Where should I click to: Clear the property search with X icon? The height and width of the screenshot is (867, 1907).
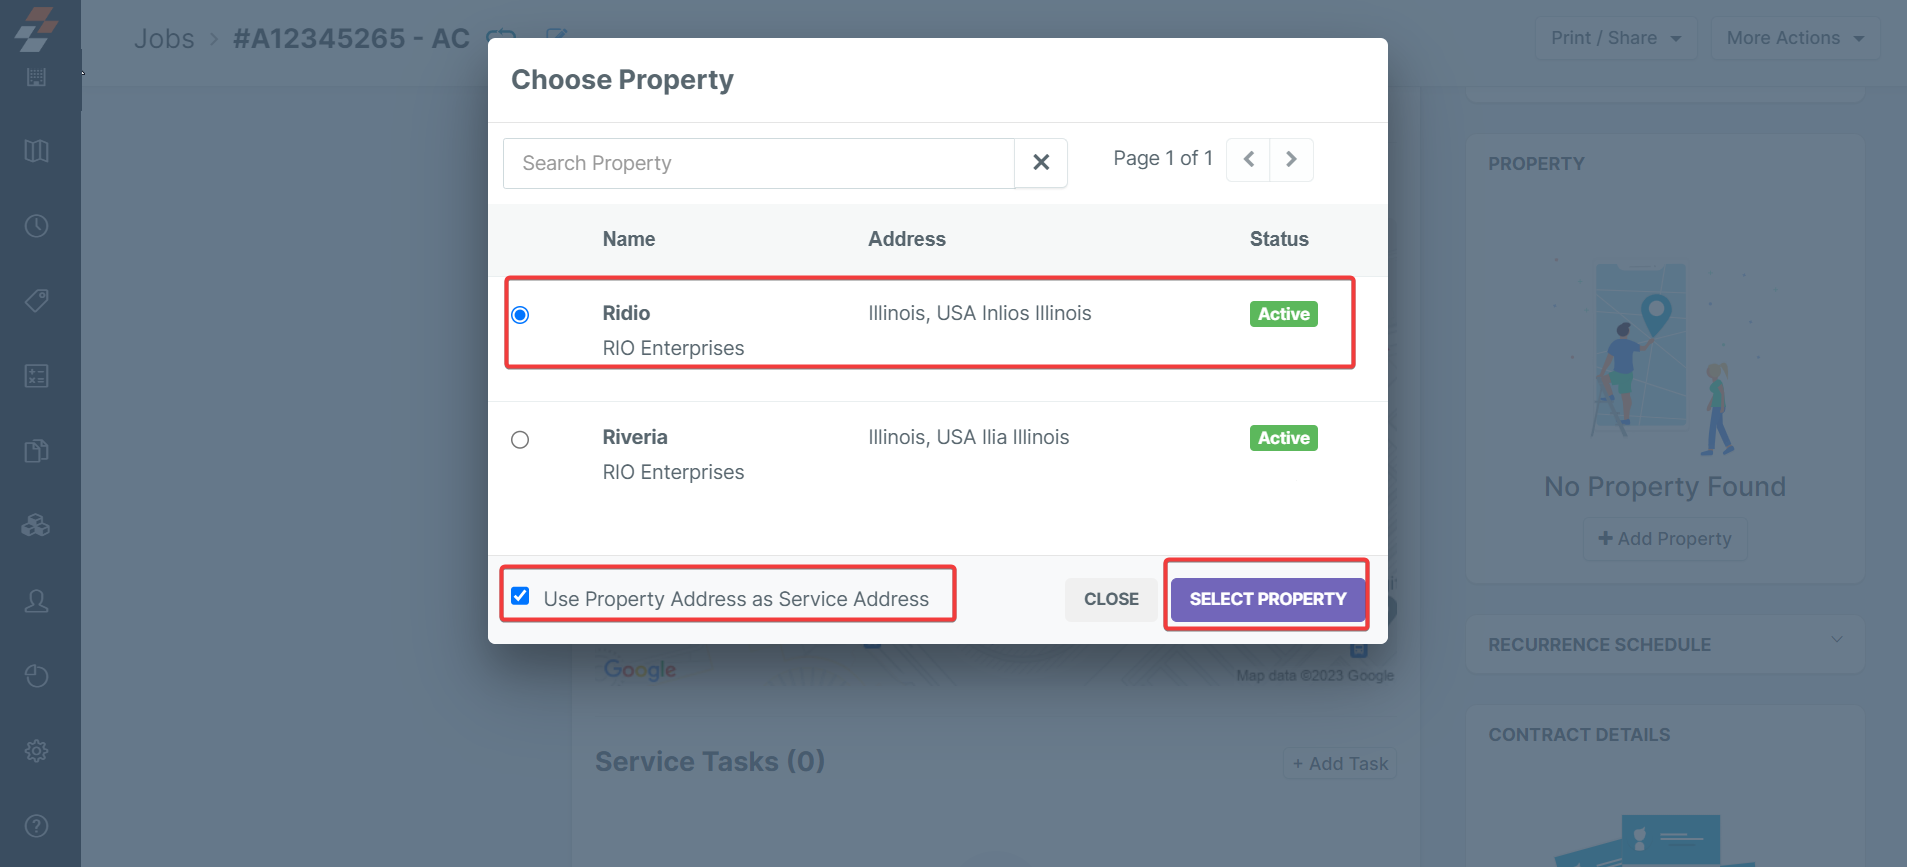pos(1041,163)
